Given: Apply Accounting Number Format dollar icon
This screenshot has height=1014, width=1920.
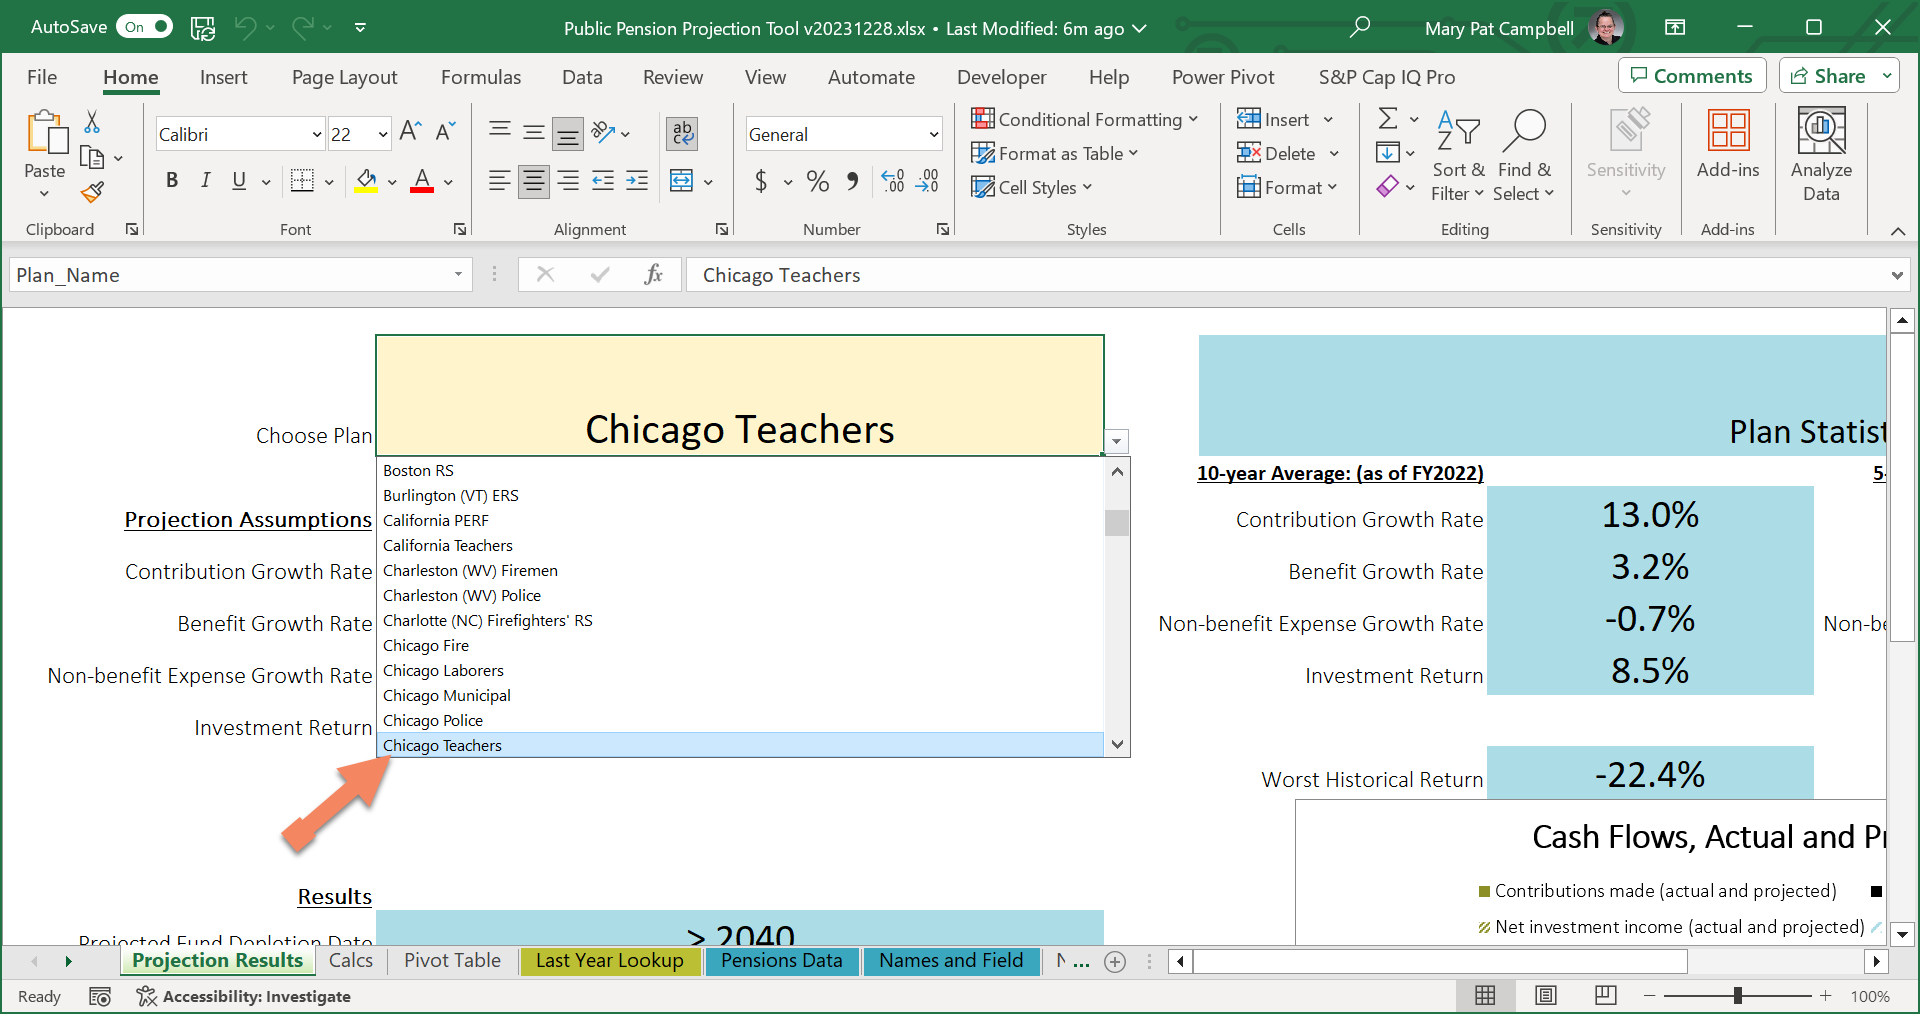Looking at the screenshot, I should [x=761, y=181].
